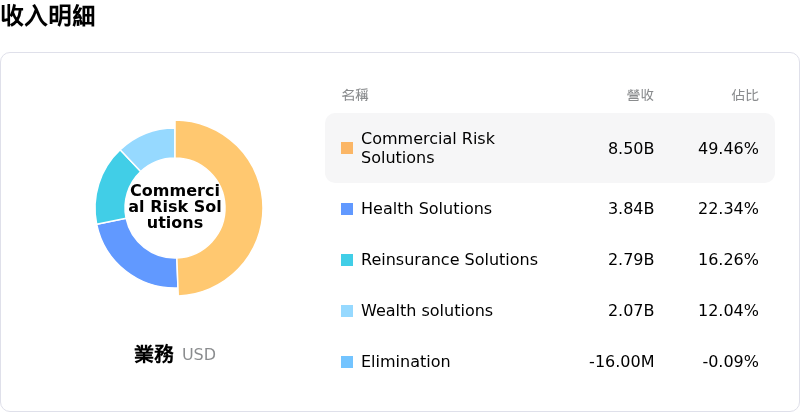
Task: Click the Commercial Risk Solutions row label
Action: 427,148
